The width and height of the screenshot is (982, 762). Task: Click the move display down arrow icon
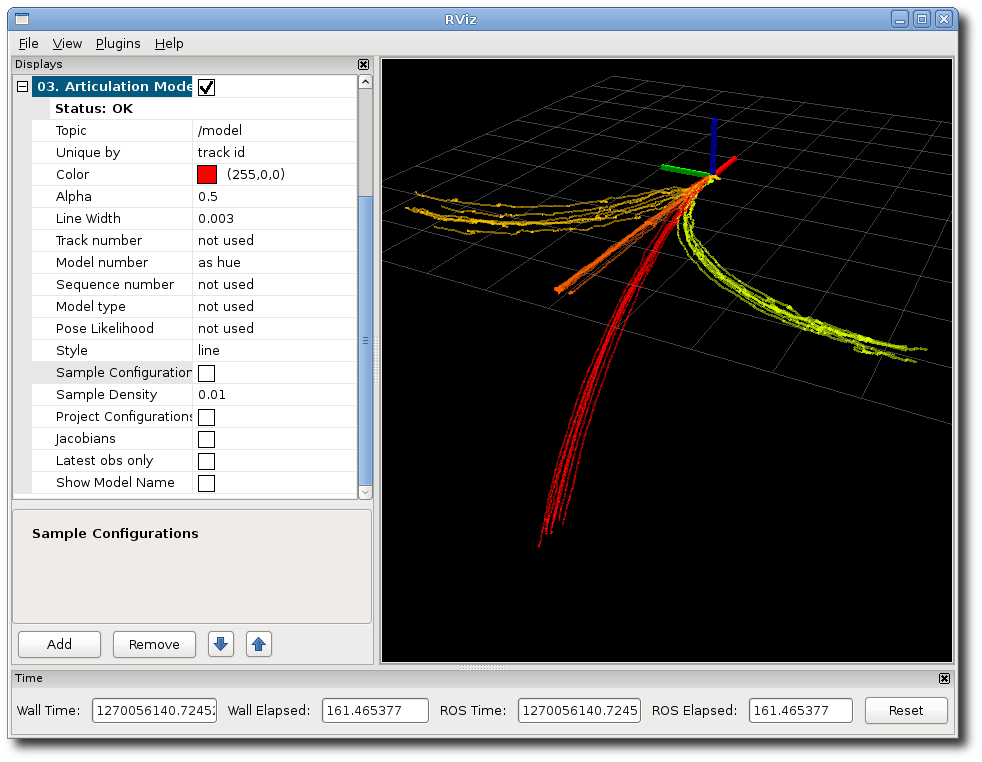221,644
